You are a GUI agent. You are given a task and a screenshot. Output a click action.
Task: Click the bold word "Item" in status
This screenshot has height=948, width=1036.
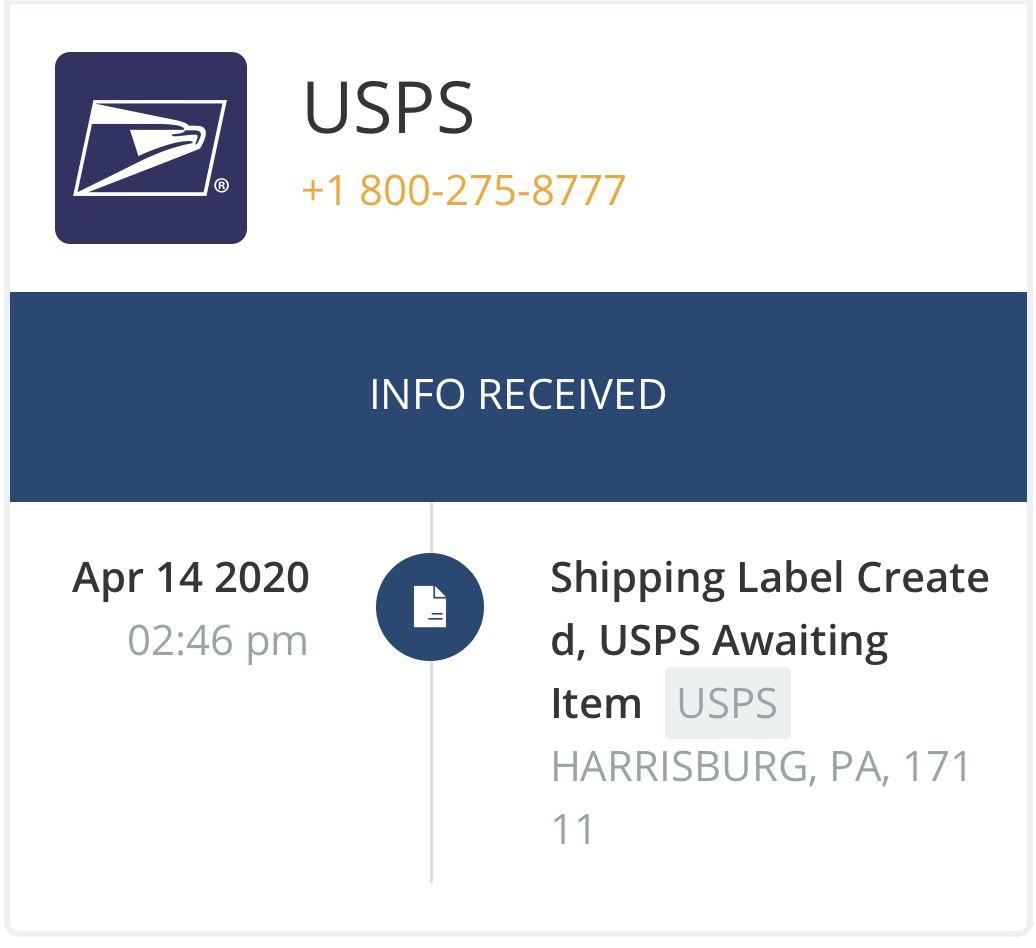coord(595,703)
